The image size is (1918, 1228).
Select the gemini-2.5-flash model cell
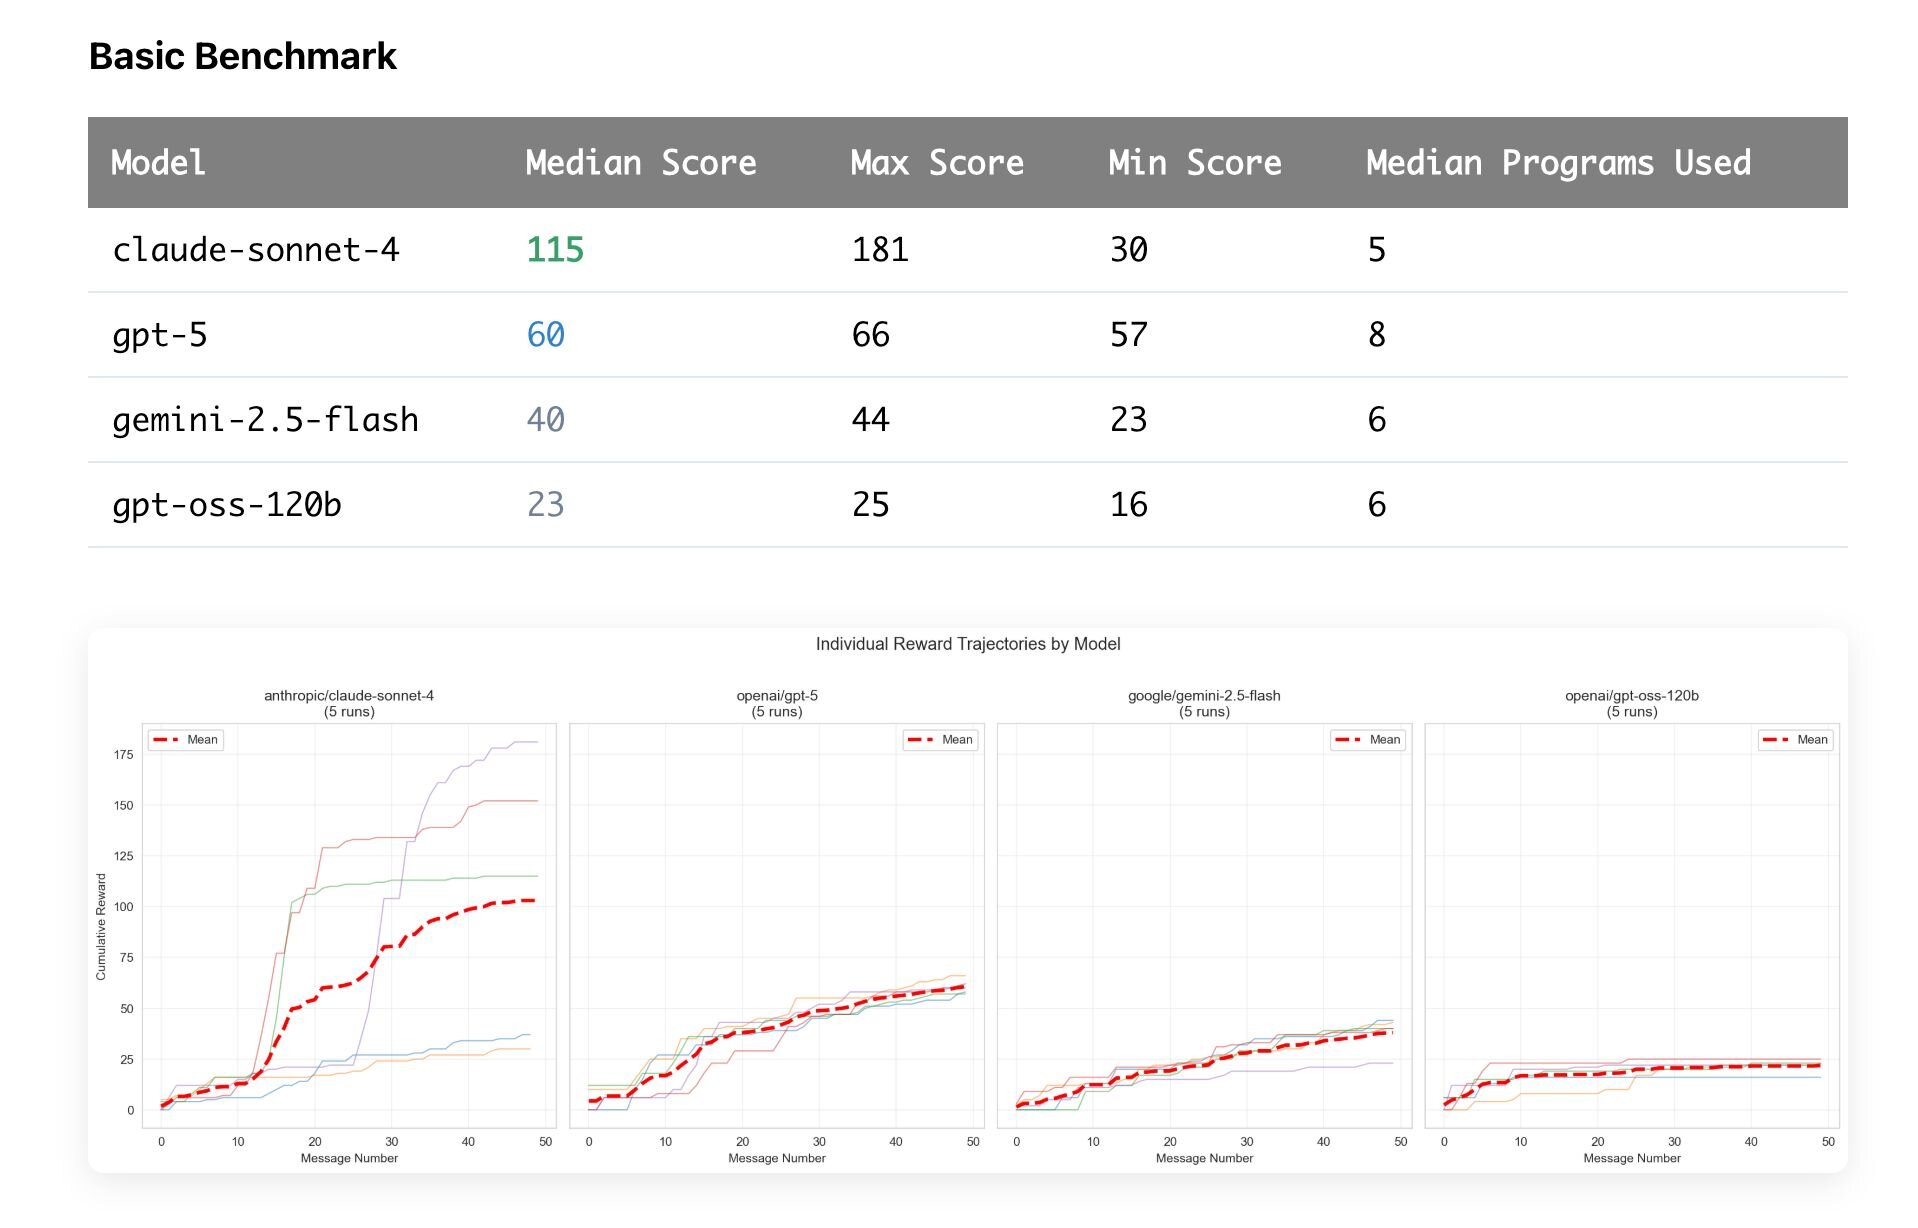point(265,420)
